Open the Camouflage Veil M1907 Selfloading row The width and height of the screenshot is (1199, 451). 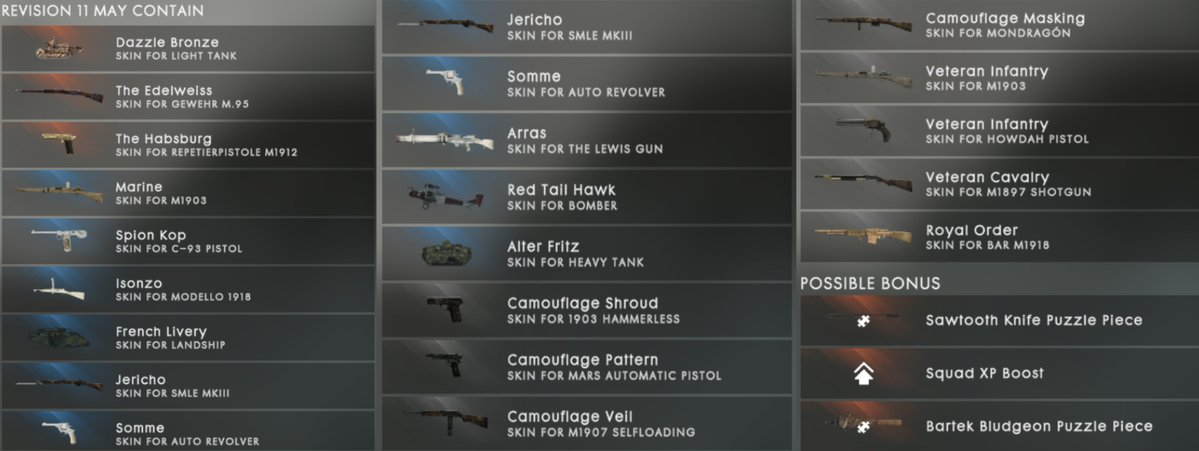587,423
